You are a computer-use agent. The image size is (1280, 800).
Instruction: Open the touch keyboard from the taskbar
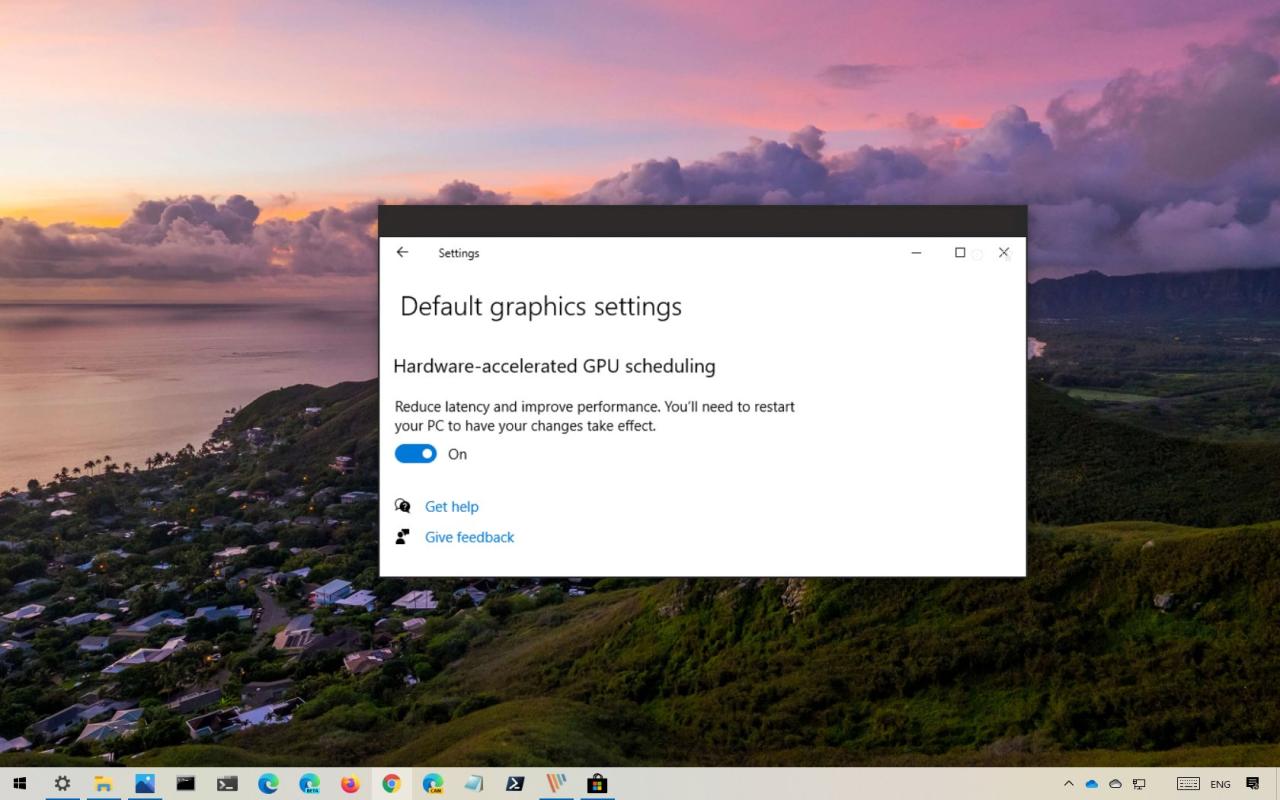pos(1188,784)
